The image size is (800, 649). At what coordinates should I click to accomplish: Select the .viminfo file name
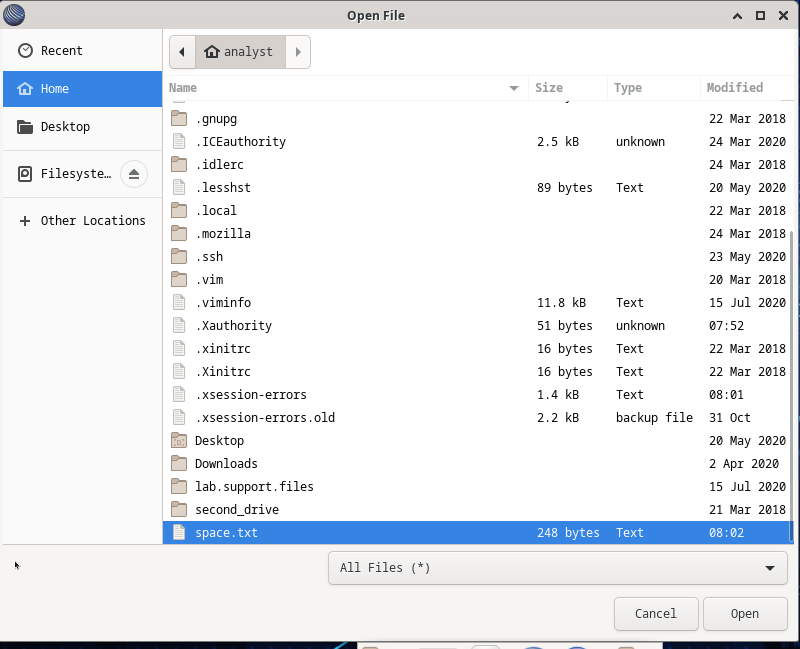click(x=223, y=302)
